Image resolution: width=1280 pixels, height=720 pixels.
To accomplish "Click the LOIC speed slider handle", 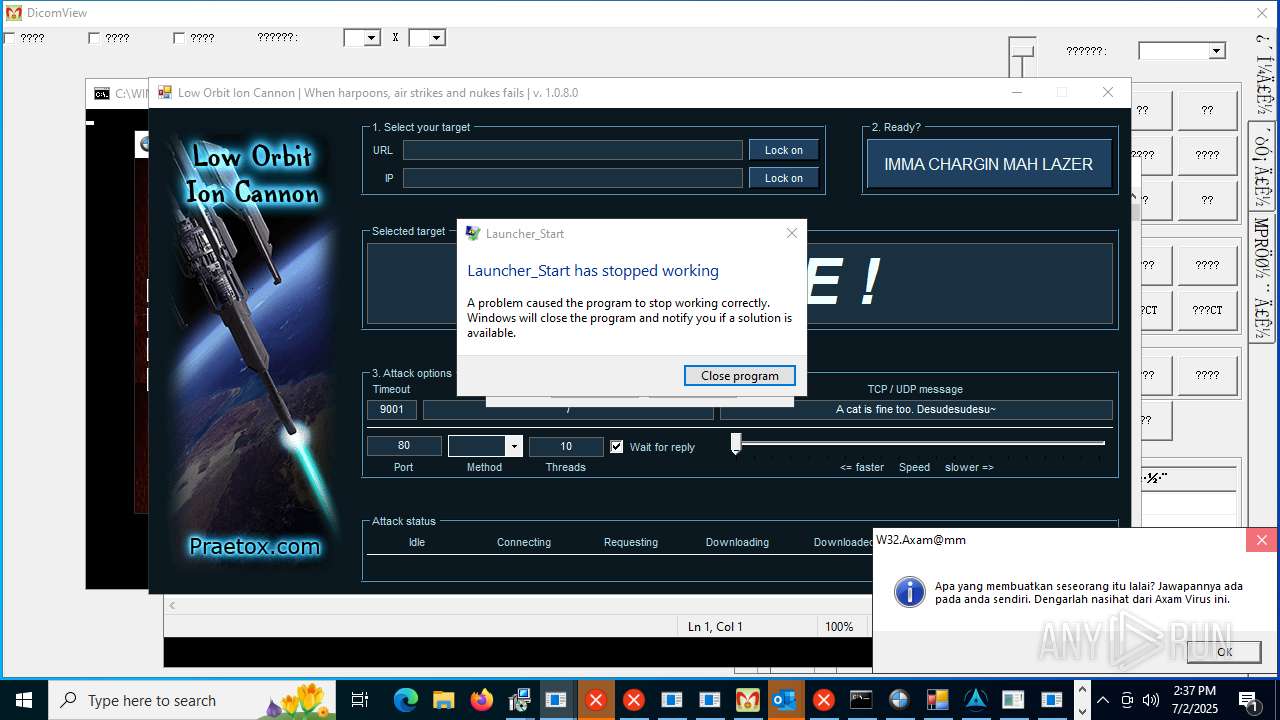I will (x=736, y=443).
